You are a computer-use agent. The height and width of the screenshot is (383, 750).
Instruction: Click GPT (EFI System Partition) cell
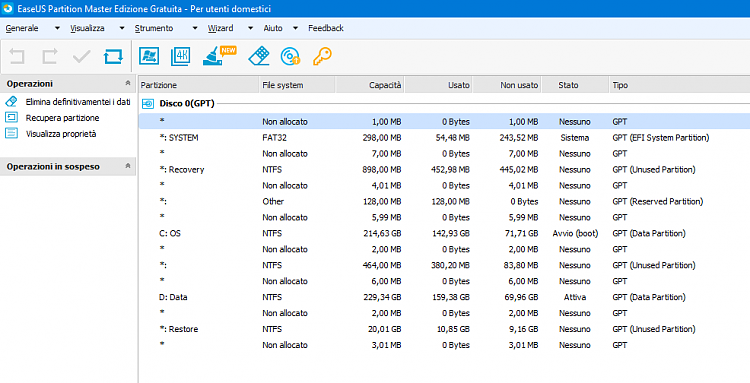(661, 138)
